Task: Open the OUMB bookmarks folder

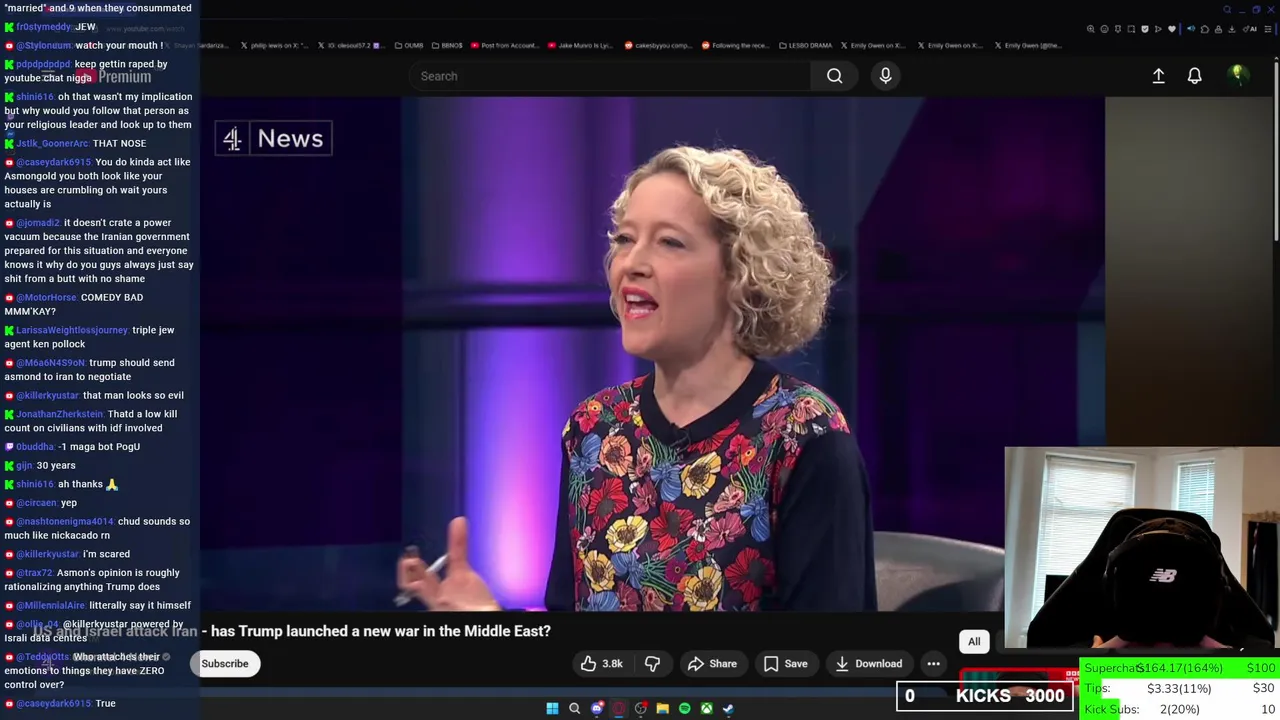Action: point(409,45)
